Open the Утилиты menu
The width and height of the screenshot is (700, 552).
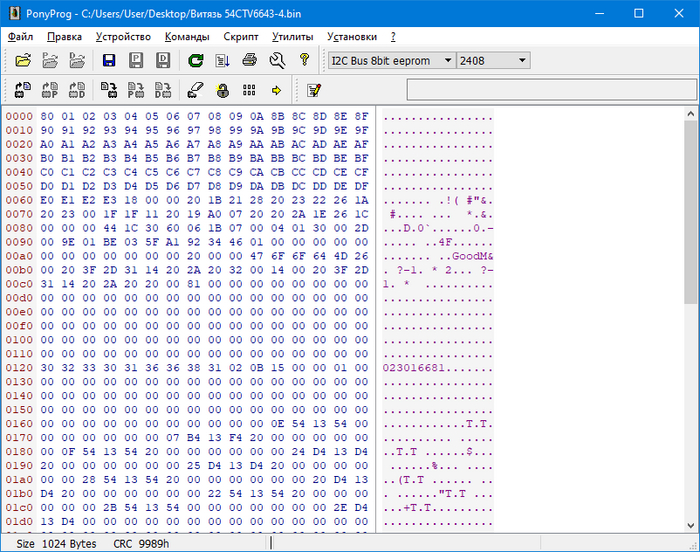tap(292, 36)
